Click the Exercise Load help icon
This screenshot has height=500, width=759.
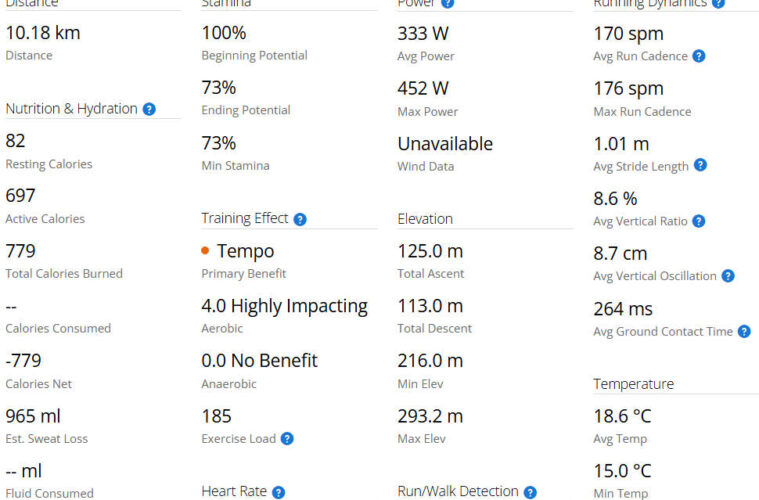coord(287,438)
